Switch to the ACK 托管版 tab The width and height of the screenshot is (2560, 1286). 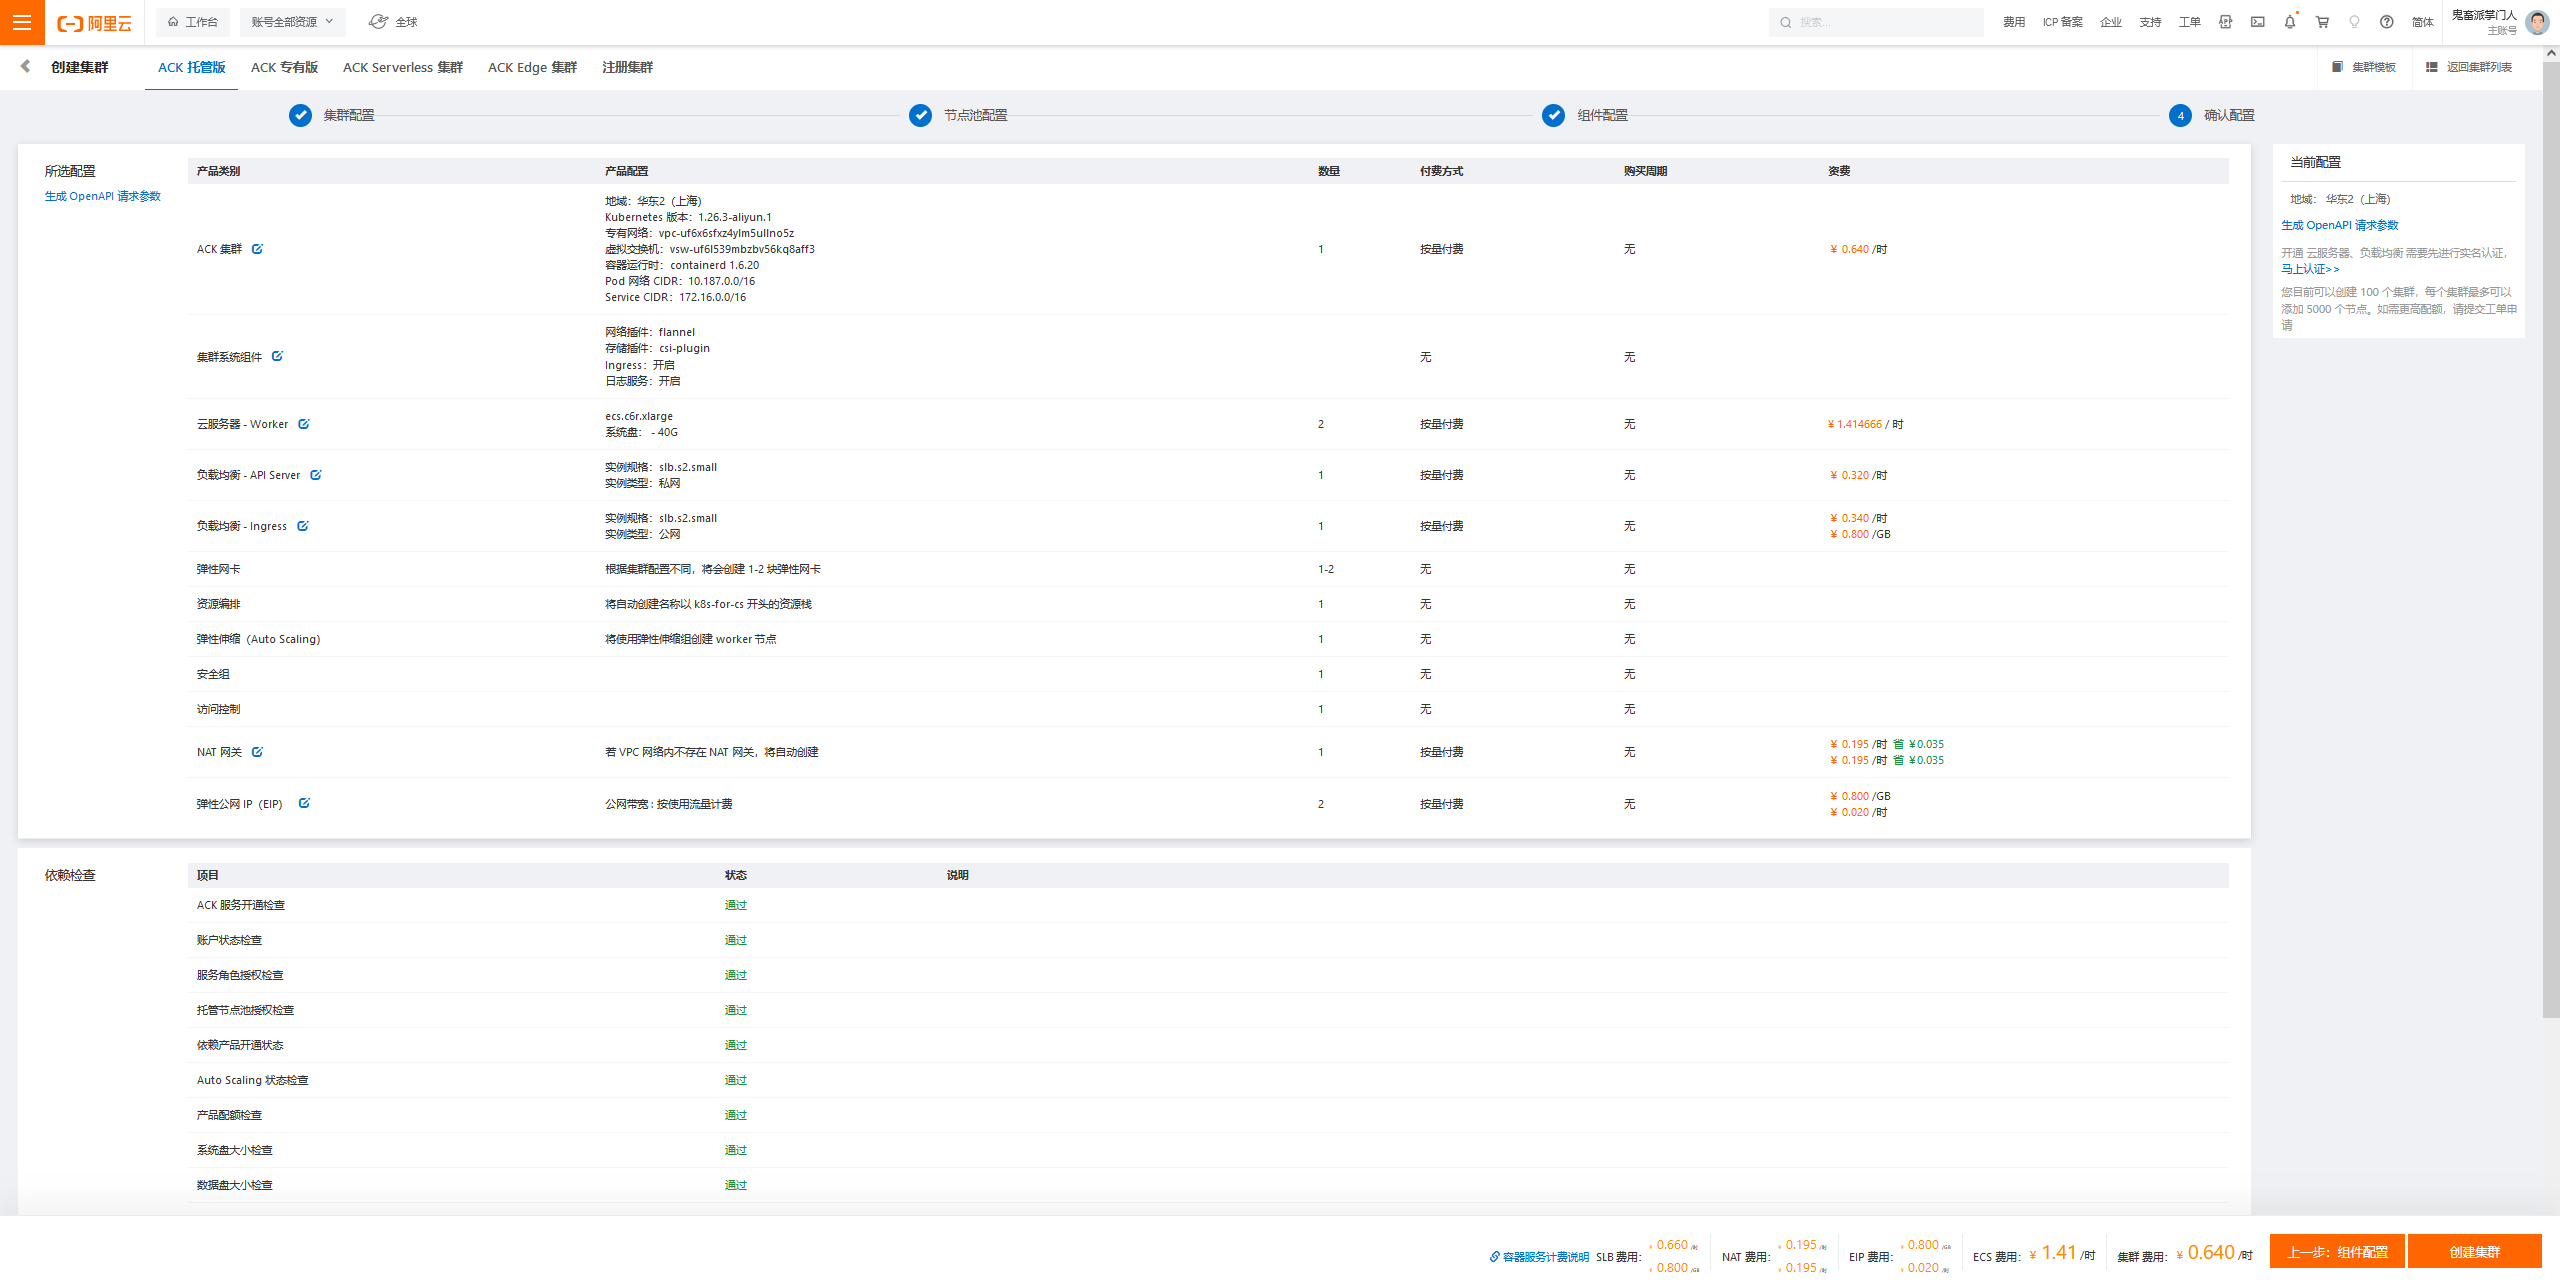(x=191, y=67)
